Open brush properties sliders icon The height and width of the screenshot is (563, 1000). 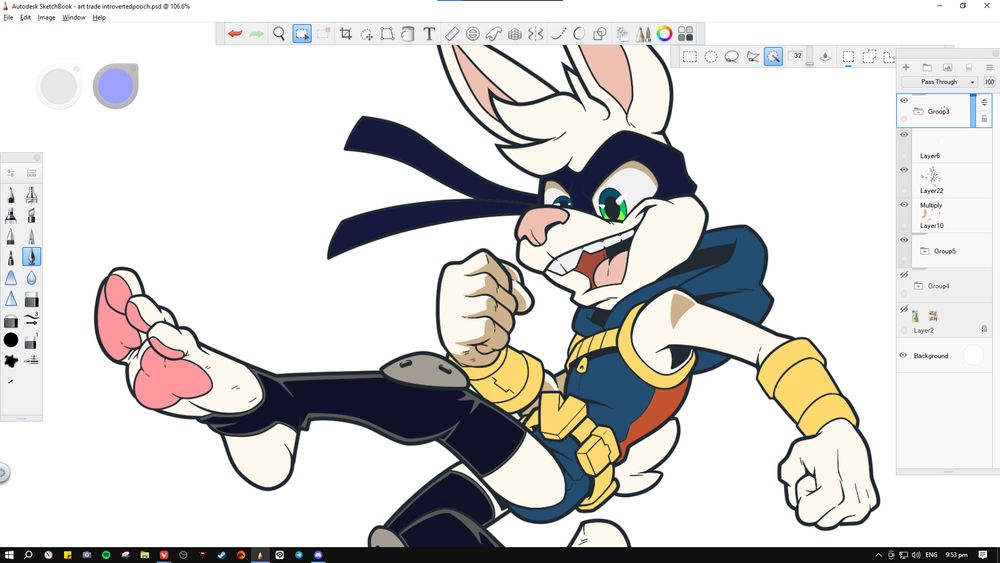click(11, 173)
